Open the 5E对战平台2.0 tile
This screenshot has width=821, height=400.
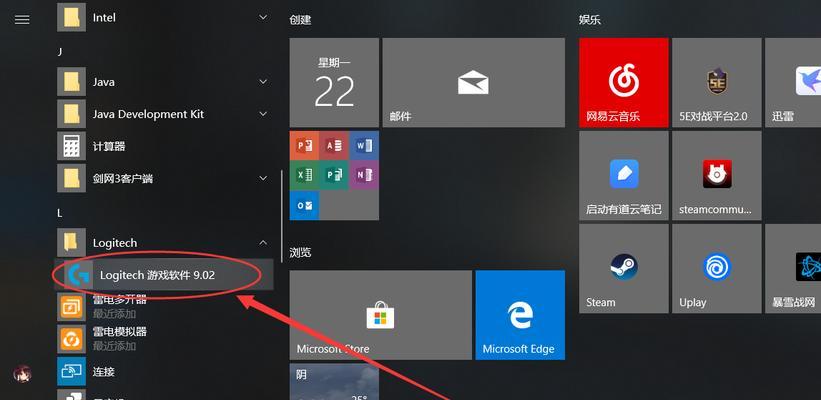click(717, 82)
